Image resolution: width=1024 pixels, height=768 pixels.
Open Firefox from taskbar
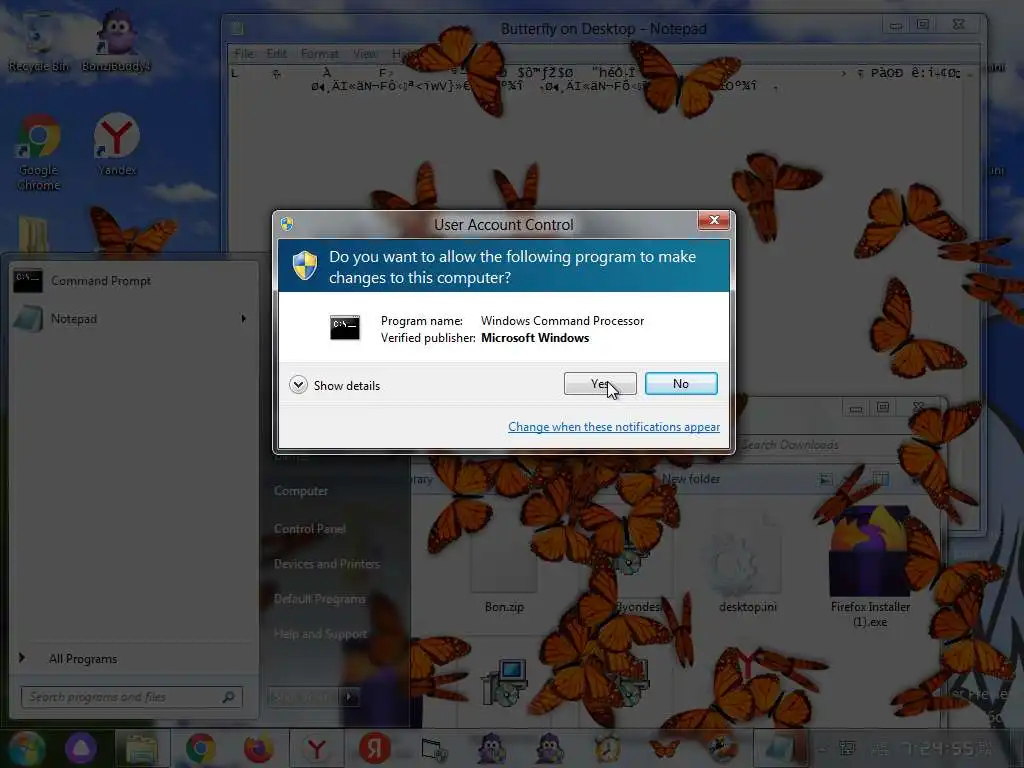pos(259,748)
